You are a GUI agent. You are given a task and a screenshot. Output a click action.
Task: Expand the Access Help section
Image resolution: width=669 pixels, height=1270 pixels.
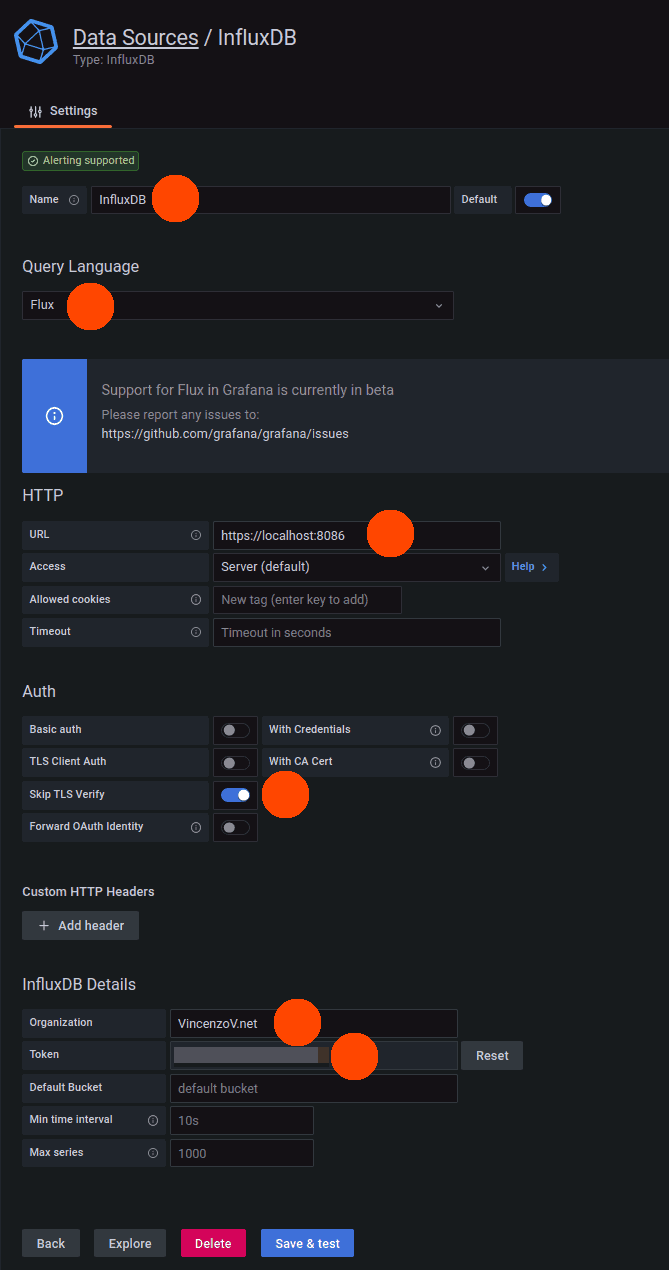coord(531,567)
